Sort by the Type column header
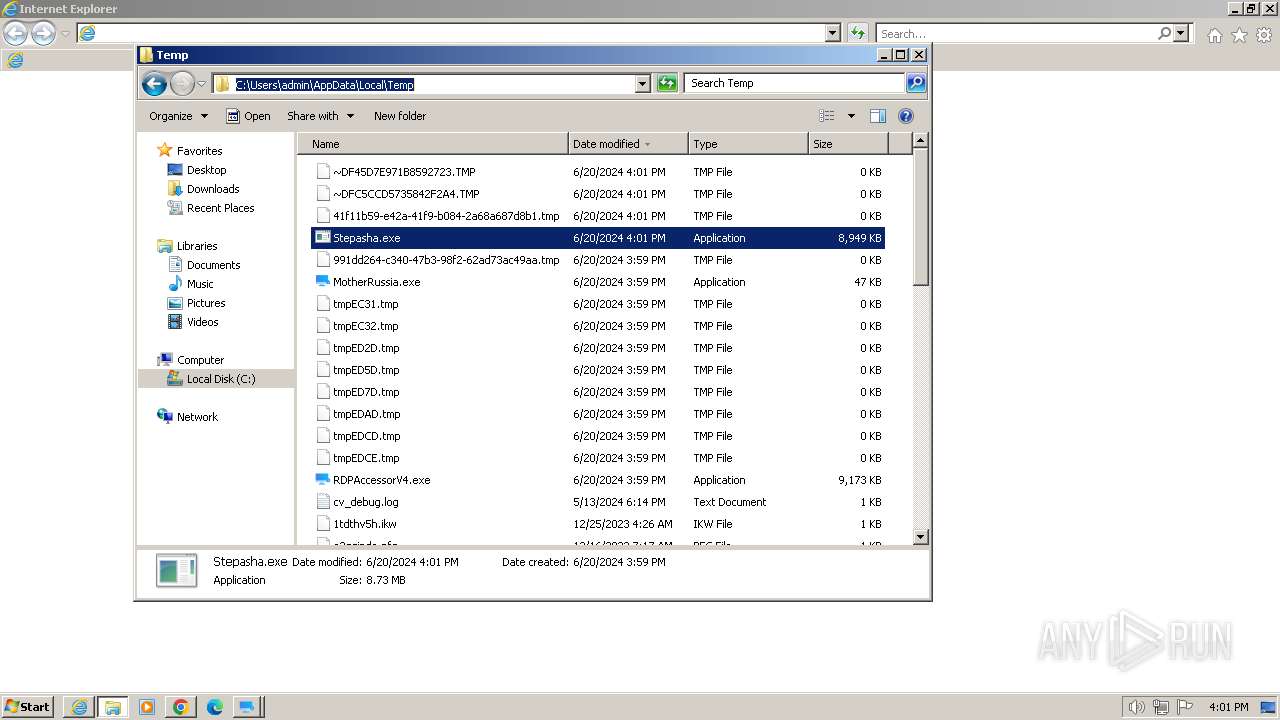 [x=748, y=144]
